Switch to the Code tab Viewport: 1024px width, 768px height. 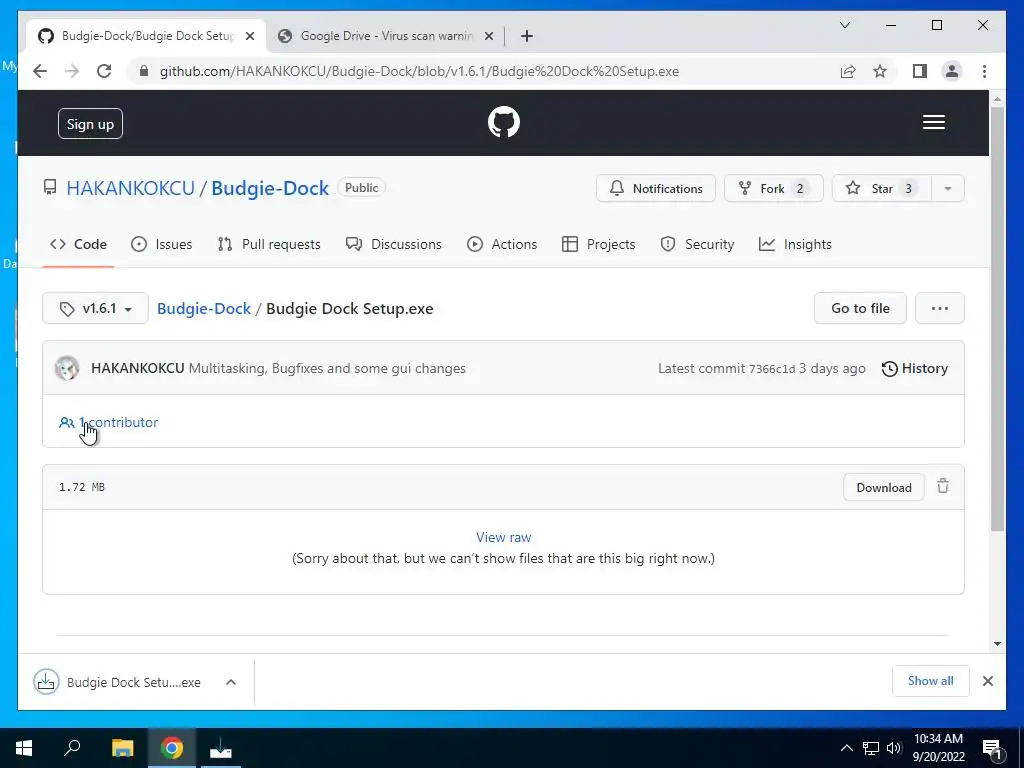click(78, 244)
